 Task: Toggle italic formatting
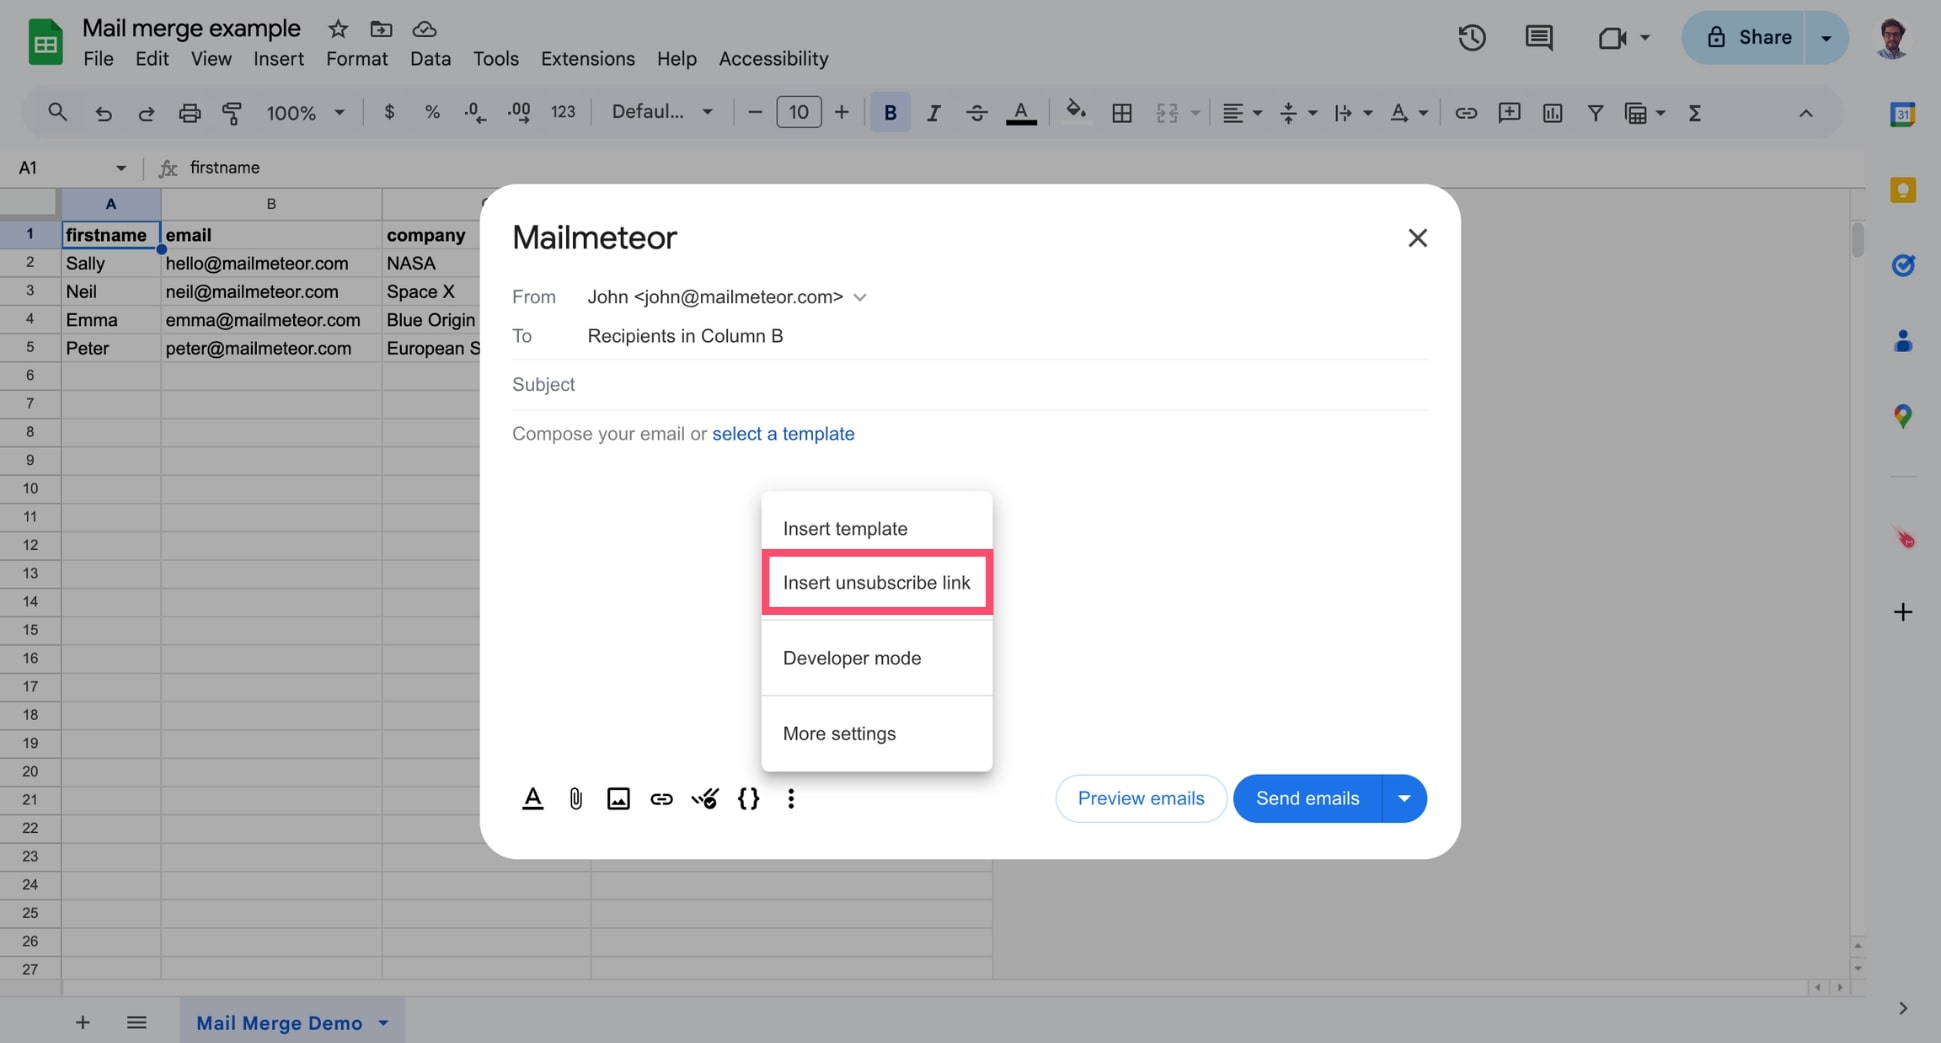(933, 113)
